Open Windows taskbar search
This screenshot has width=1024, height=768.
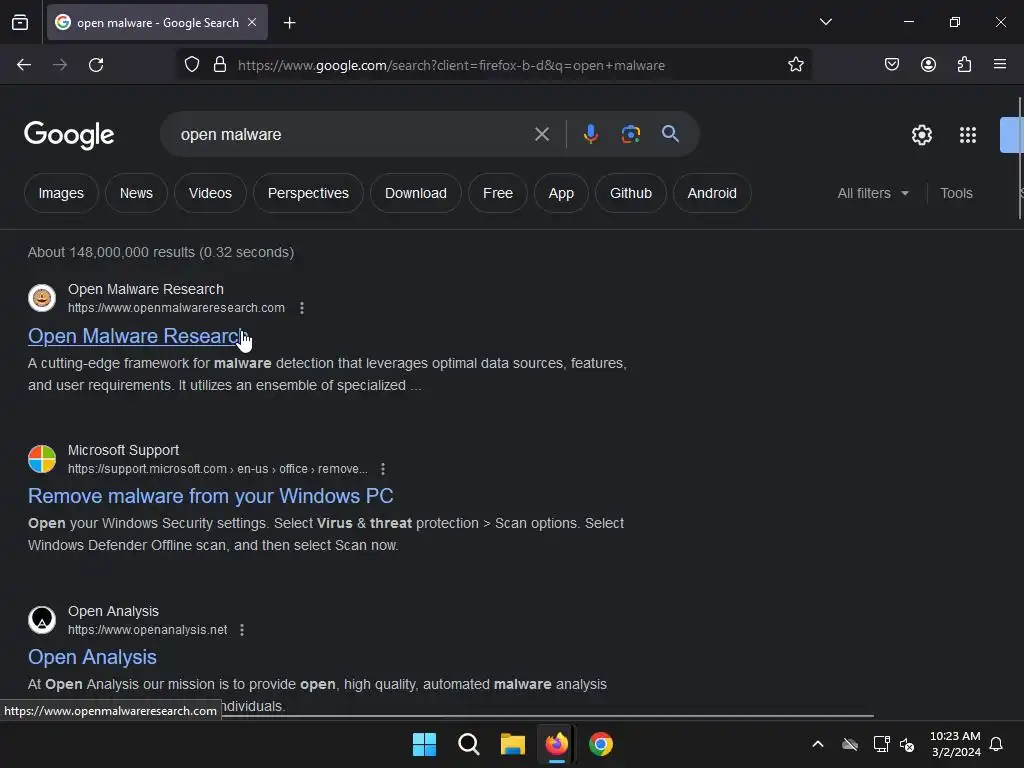469,744
